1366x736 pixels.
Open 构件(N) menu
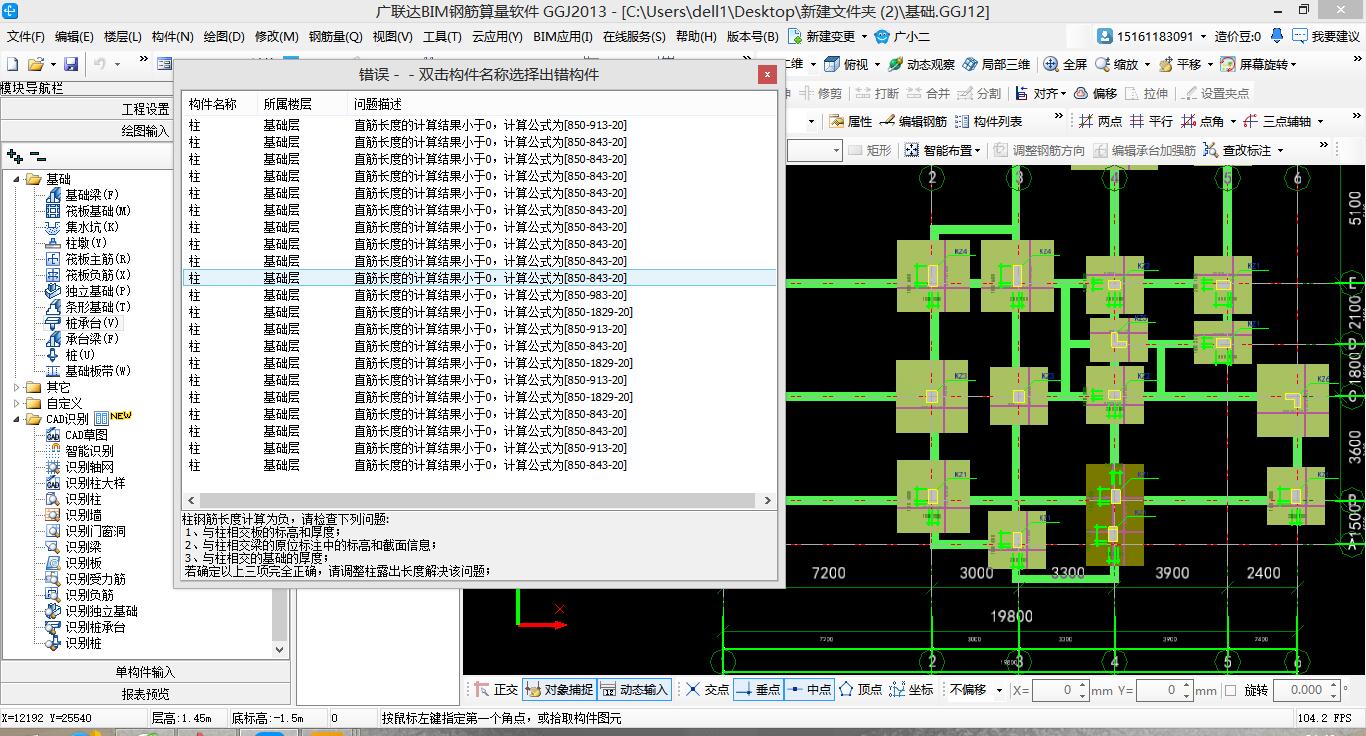[173, 36]
